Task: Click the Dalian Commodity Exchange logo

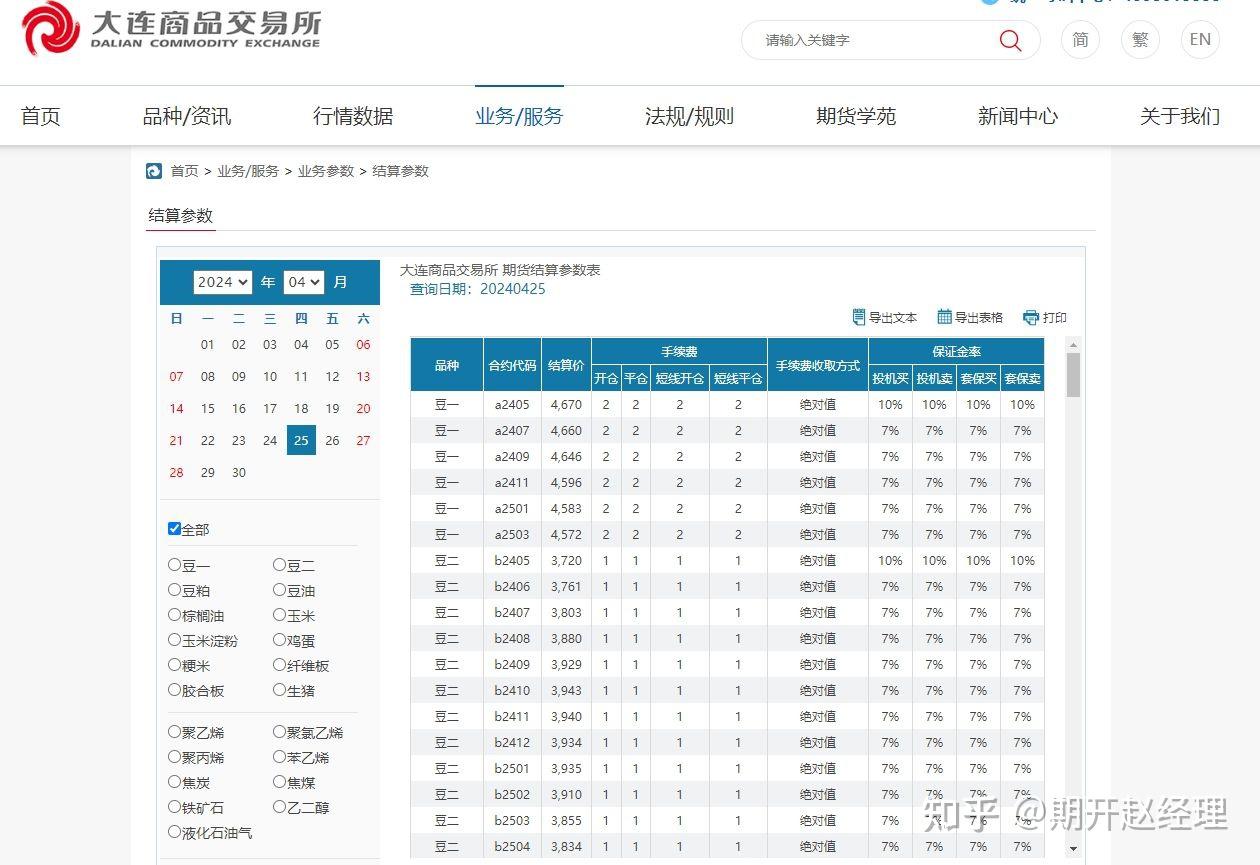Action: [170, 30]
